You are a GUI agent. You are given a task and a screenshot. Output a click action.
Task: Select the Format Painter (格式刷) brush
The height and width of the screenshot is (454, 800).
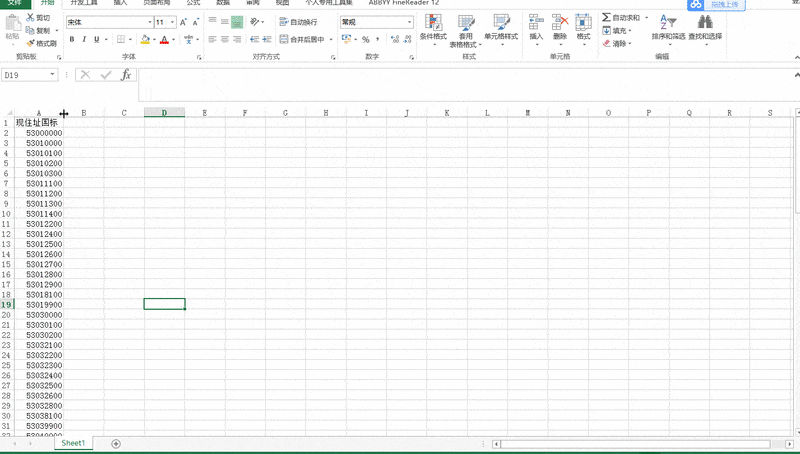30,43
